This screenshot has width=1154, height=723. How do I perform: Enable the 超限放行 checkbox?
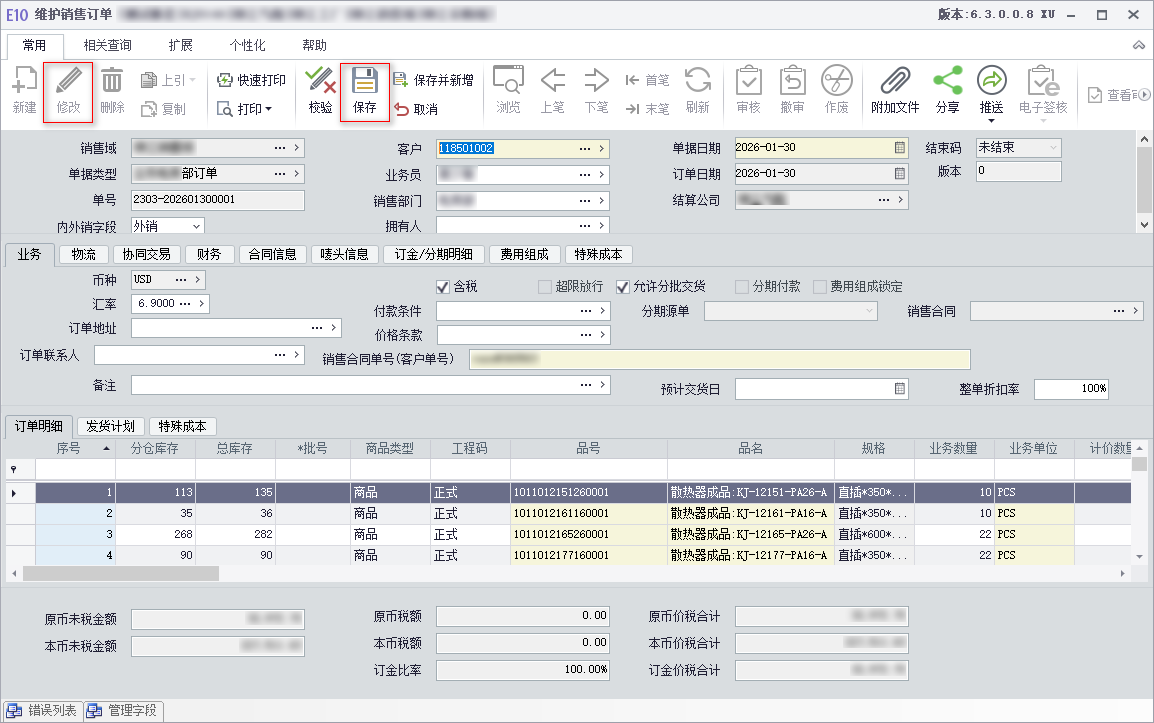coord(545,287)
